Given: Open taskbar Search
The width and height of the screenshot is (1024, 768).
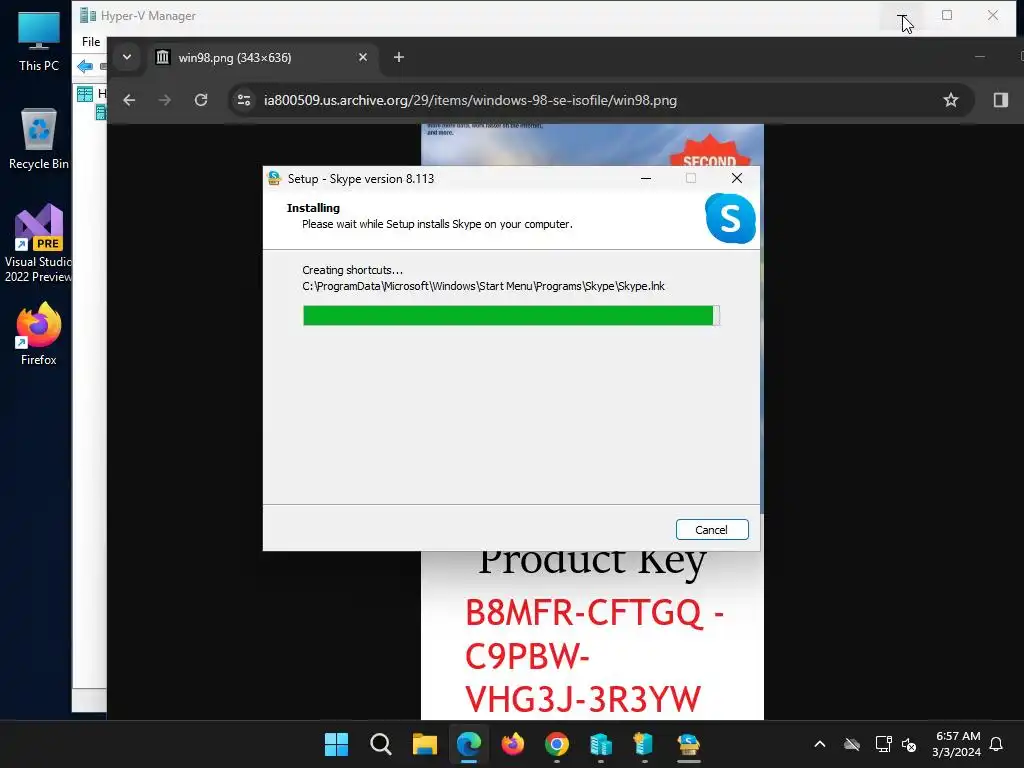Looking at the screenshot, I should coord(380,744).
